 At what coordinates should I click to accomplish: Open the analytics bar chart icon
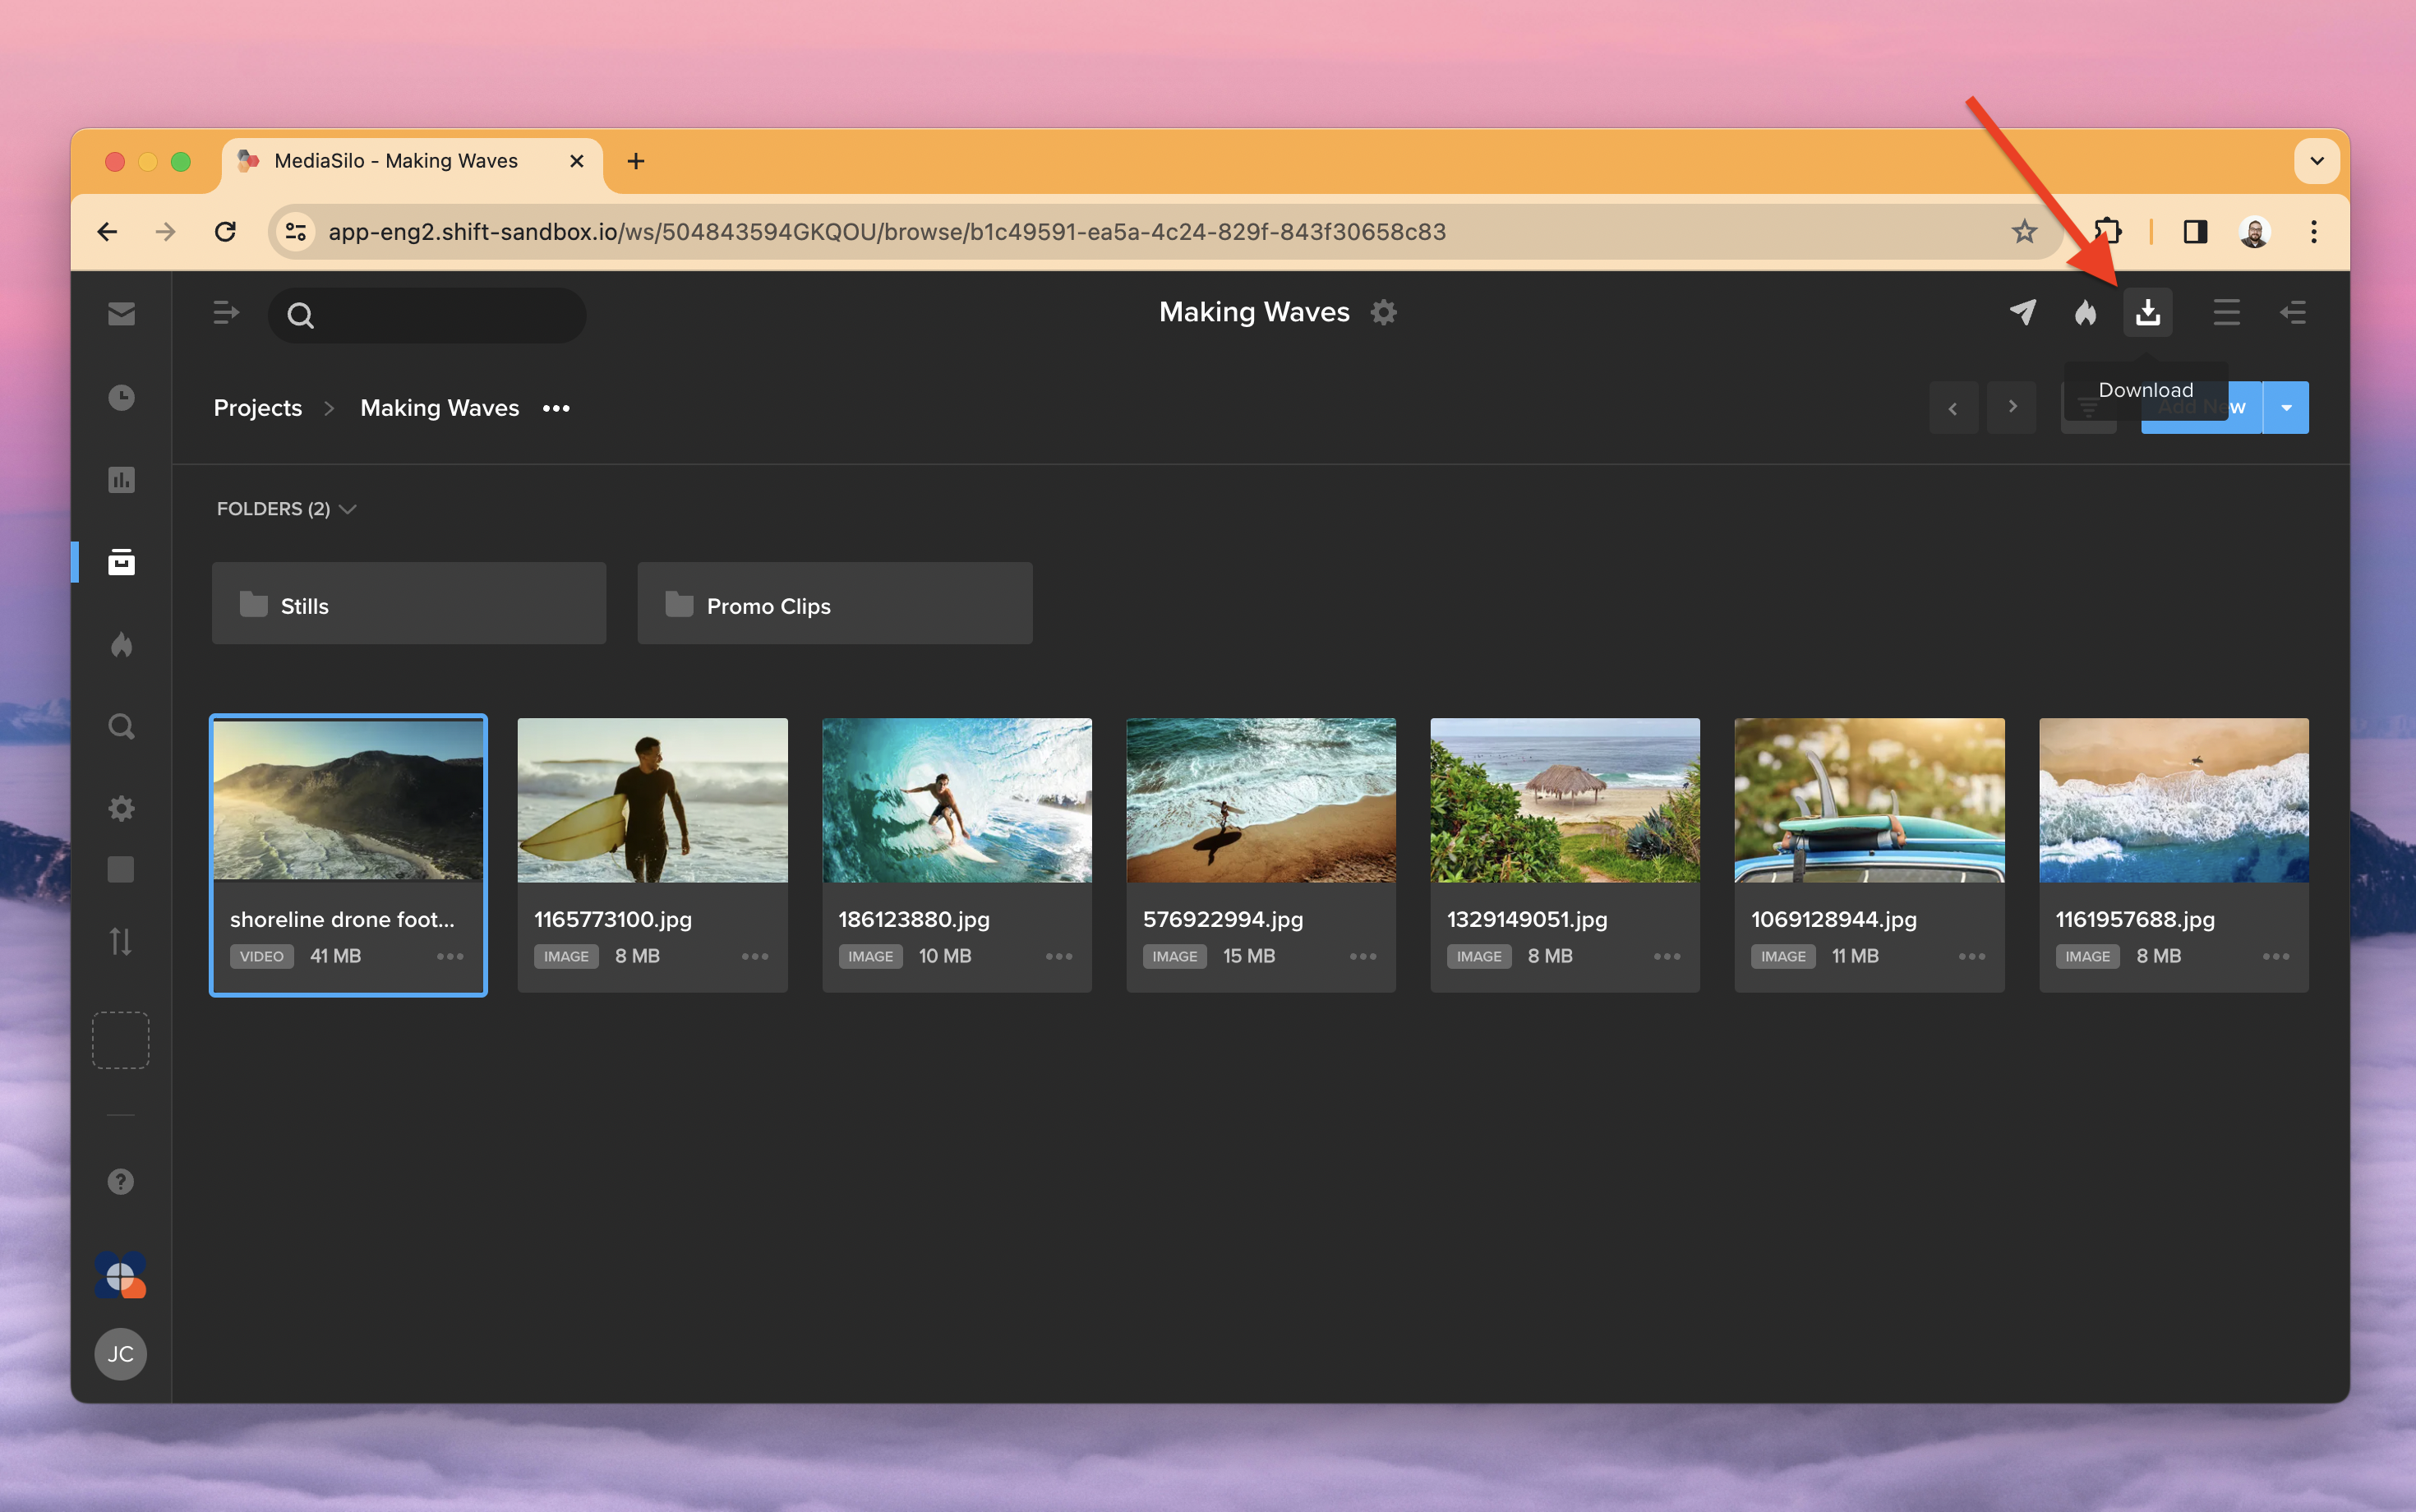pyautogui.click(x=121, y=480)
